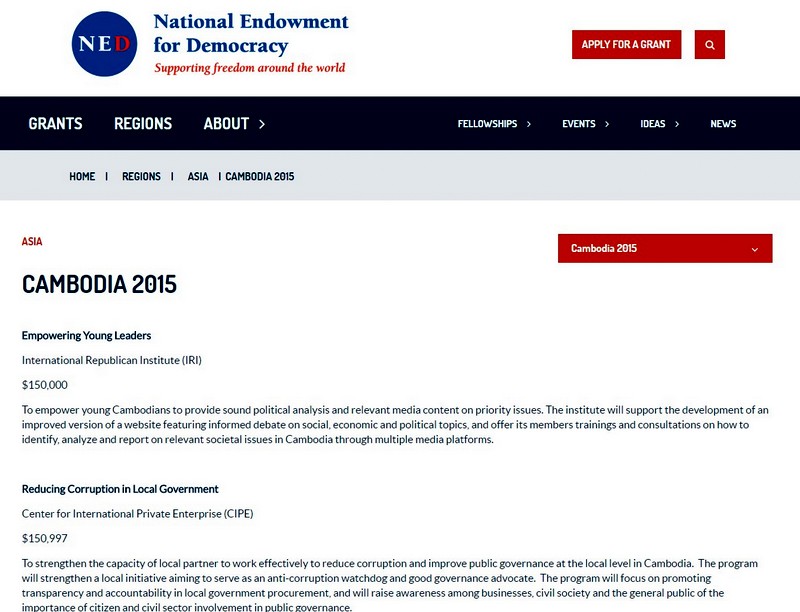
Task: Open the search magnifier icon button
Action: 710,45
